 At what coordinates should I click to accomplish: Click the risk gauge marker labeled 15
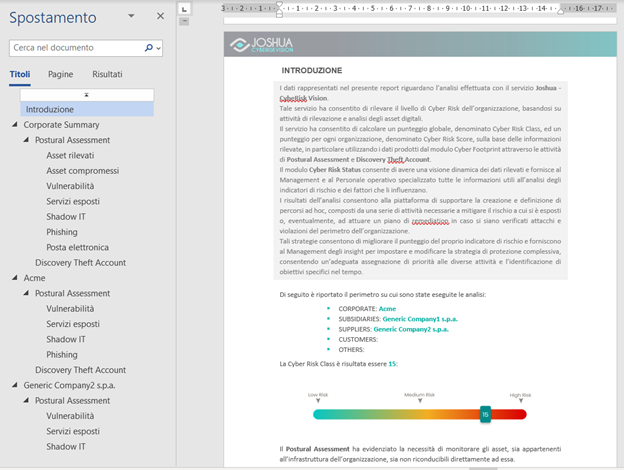tap(485, 414)
